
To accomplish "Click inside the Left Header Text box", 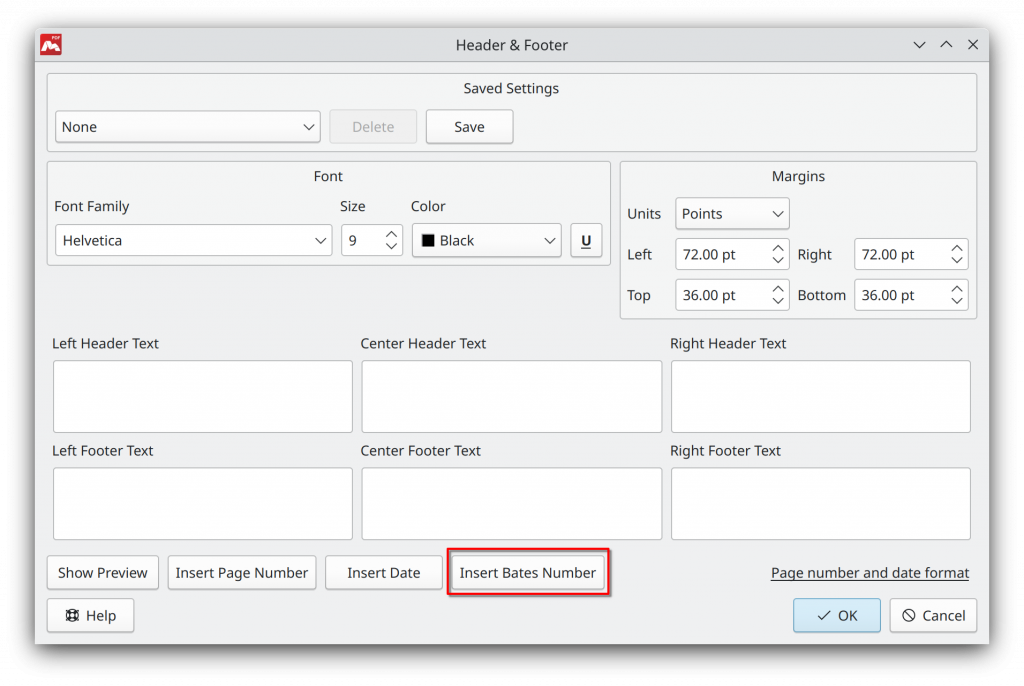I will click(x=202, y=397).
